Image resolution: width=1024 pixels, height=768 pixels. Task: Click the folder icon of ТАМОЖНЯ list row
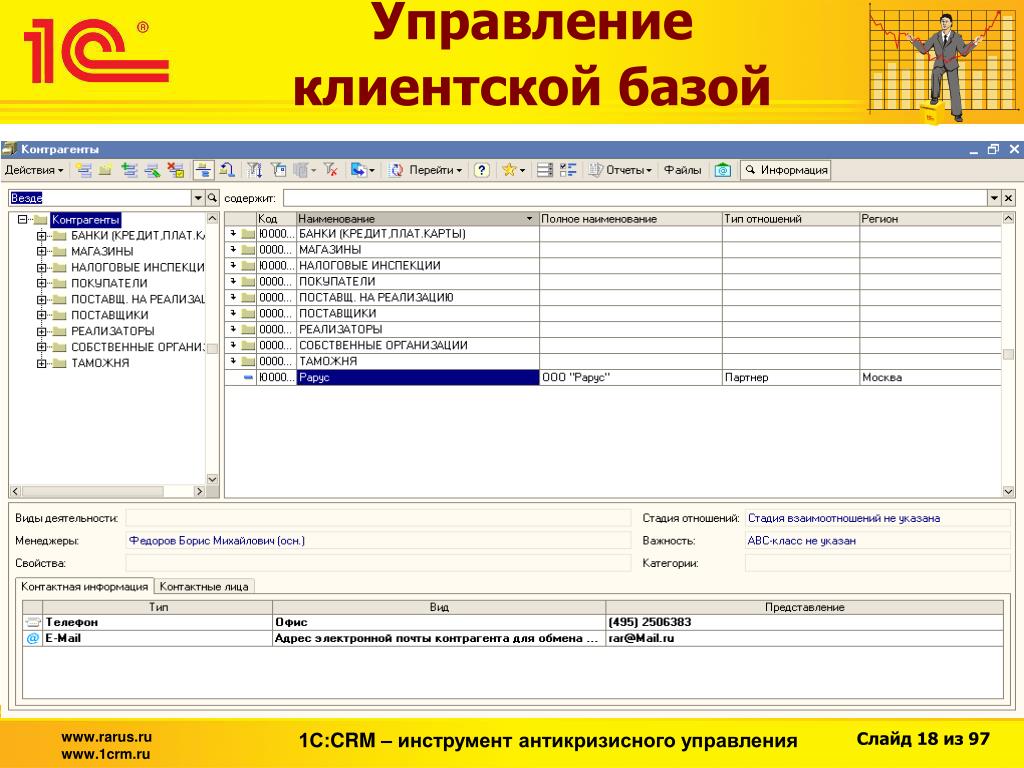248,362
